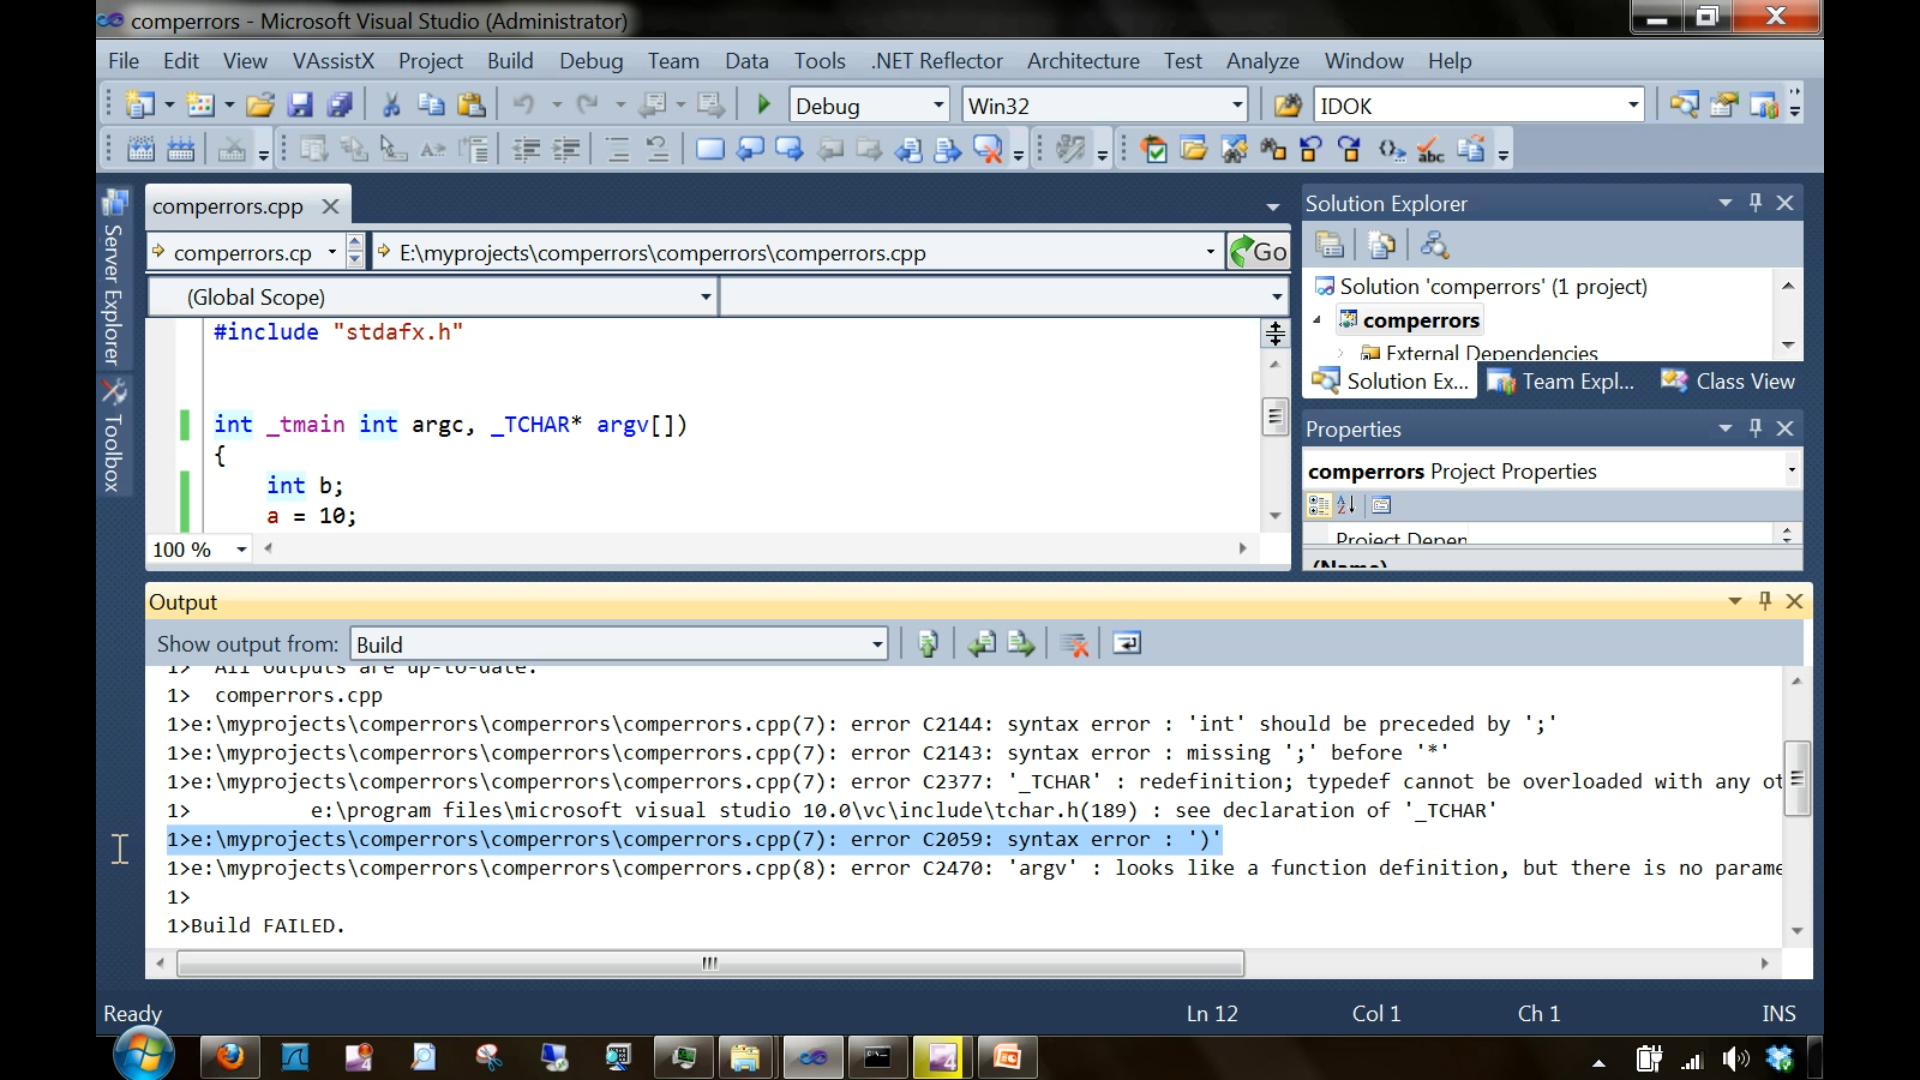Viewport: 1920px width, 1080px height.
Task: Collapse the comperrors project tree node
Action: [1317, 320]
